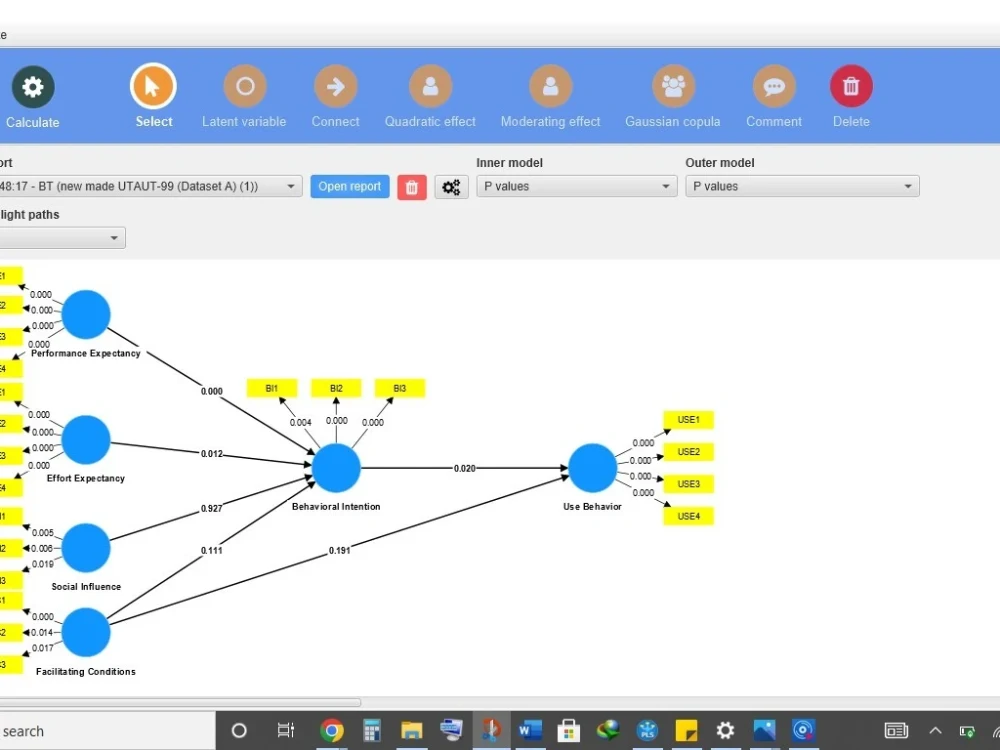Open the Inner model dropdown
This screenshot has width=1000, height=750.
577,186
